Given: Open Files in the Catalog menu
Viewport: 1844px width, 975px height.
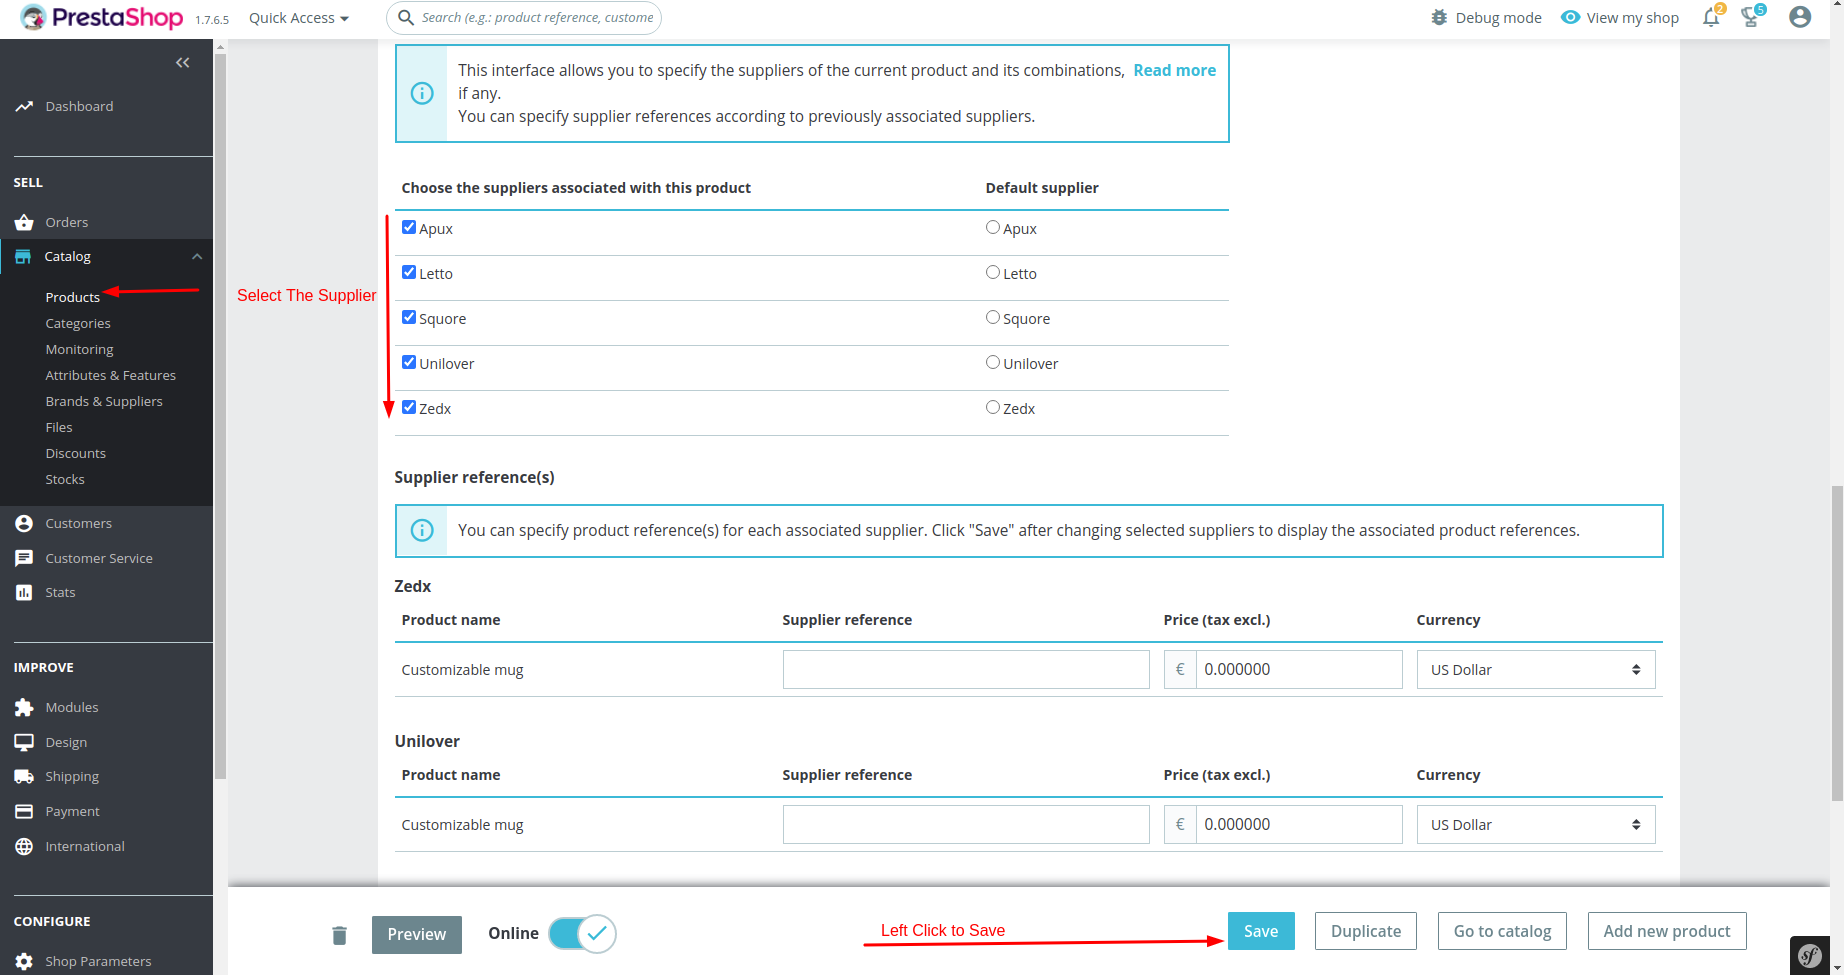Looking at the screenshot, I should [59, 427].
